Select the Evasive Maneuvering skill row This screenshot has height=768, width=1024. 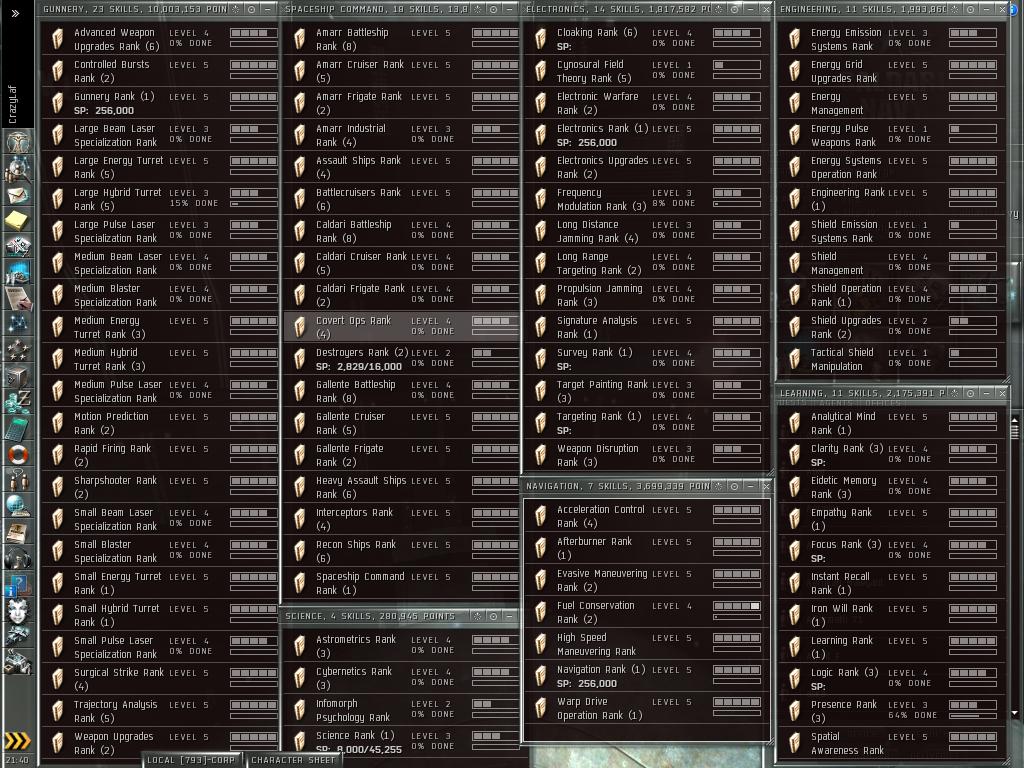click(x=647, y=581)
